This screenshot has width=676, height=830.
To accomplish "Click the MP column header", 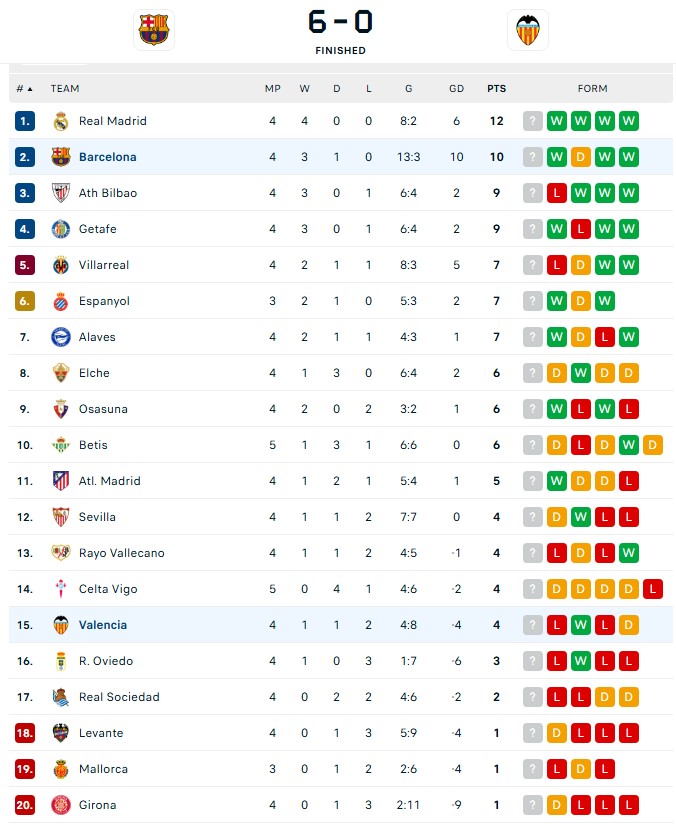I will 273,89.
